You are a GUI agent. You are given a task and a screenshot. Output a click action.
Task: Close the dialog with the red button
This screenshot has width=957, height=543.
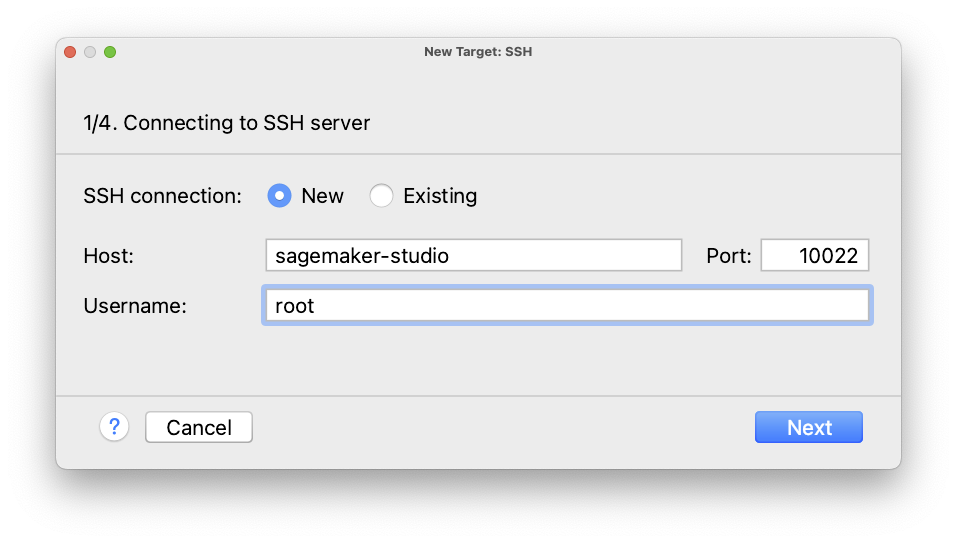tap(70, 52)
